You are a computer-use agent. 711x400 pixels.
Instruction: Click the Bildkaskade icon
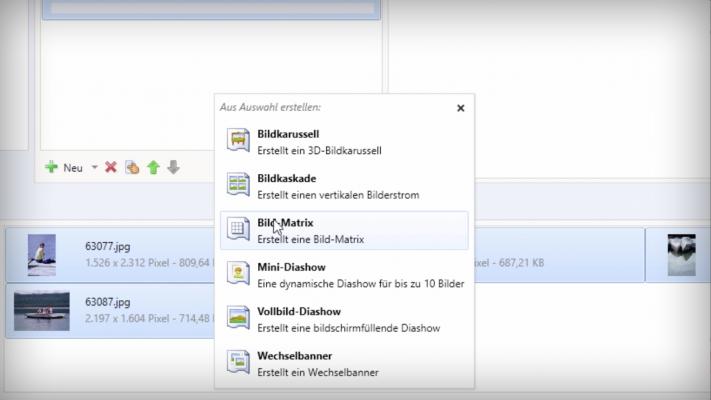[x=238, y=185]
